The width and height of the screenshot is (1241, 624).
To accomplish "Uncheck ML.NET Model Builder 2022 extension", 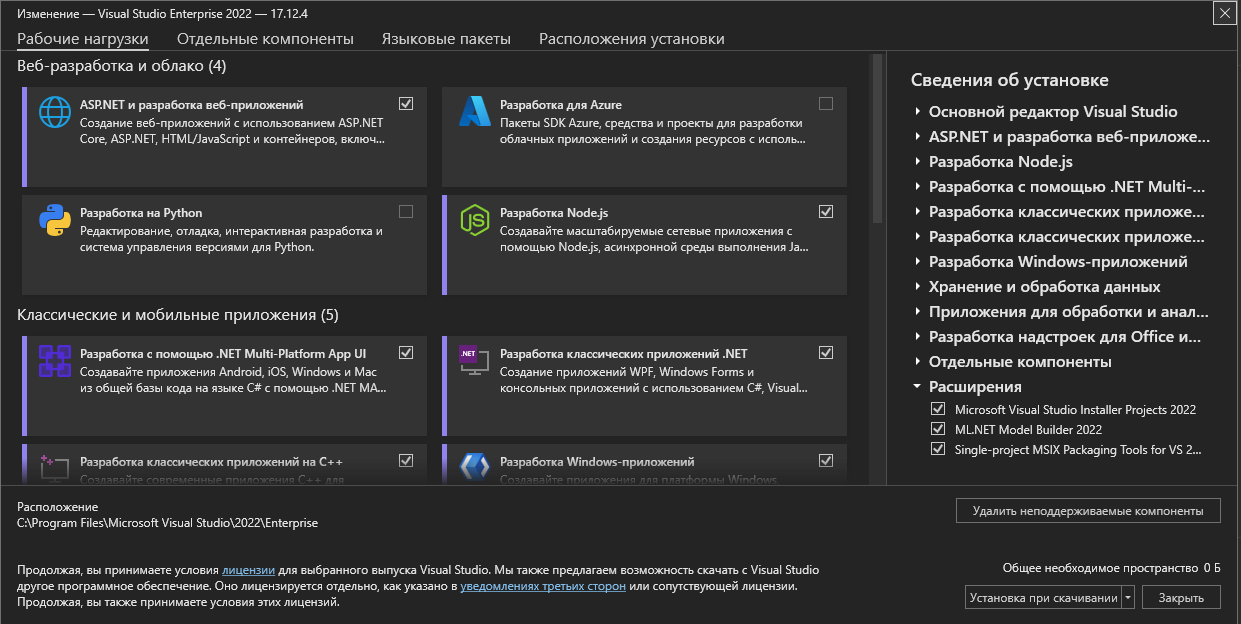I will [x=938, y=429].
